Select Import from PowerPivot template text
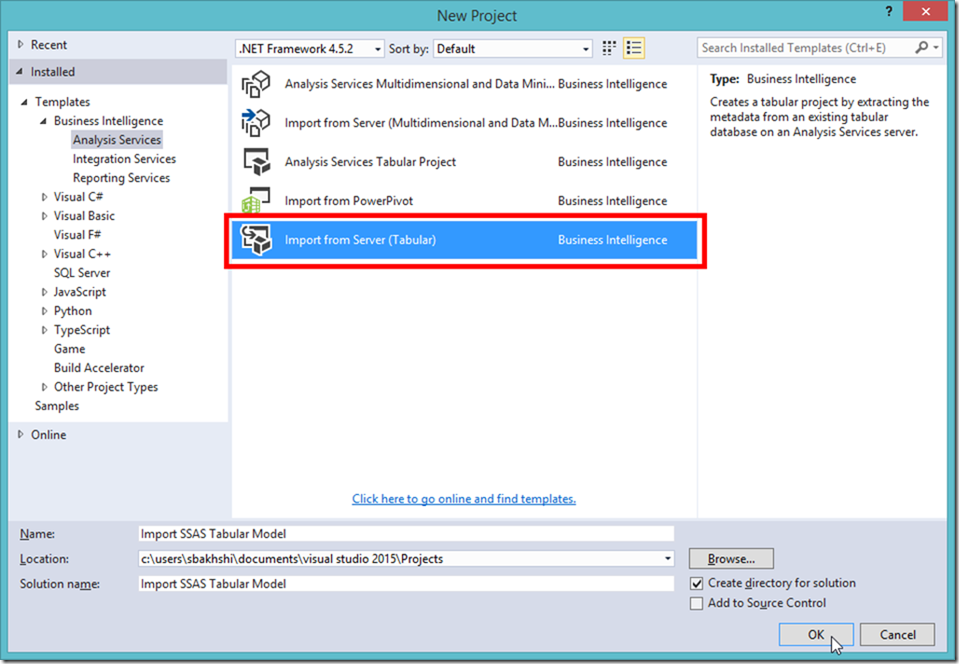The image size is (959, 664). coord(349,201)
